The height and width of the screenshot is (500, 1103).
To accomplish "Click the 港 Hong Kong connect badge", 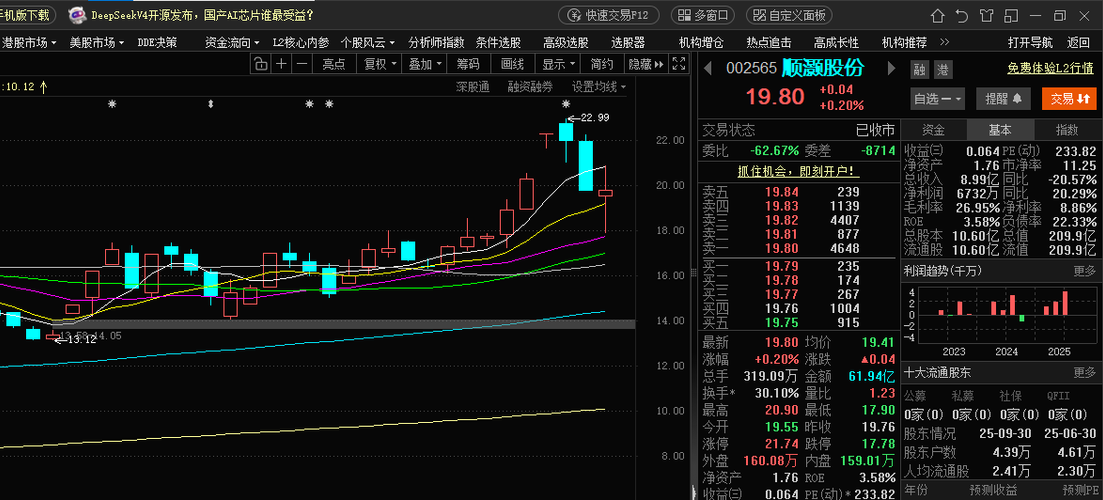I will (x=942, y=70).
